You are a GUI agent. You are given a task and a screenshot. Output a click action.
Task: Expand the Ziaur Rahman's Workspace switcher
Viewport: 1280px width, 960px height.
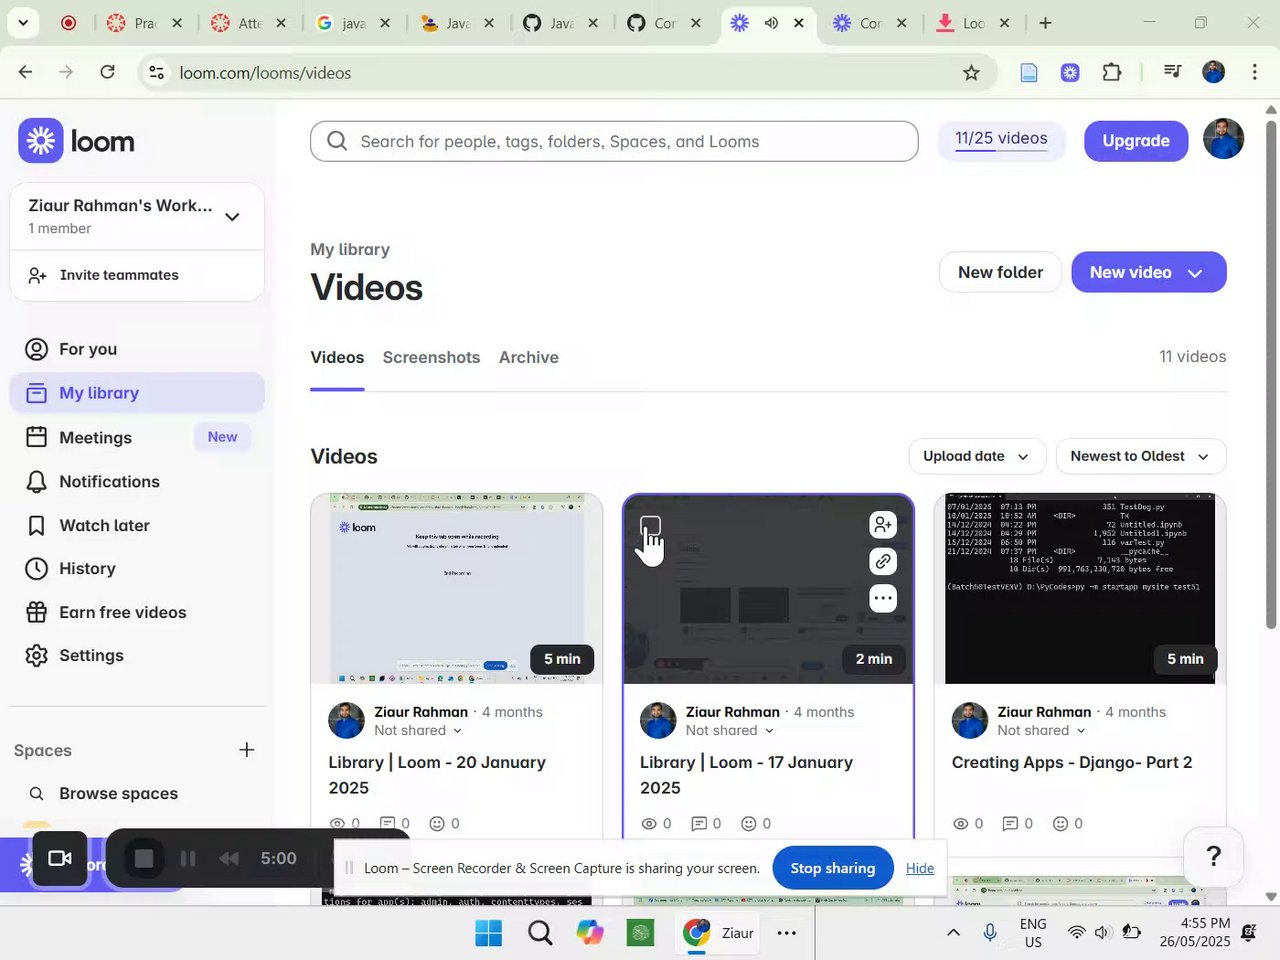tap(232, 216)
